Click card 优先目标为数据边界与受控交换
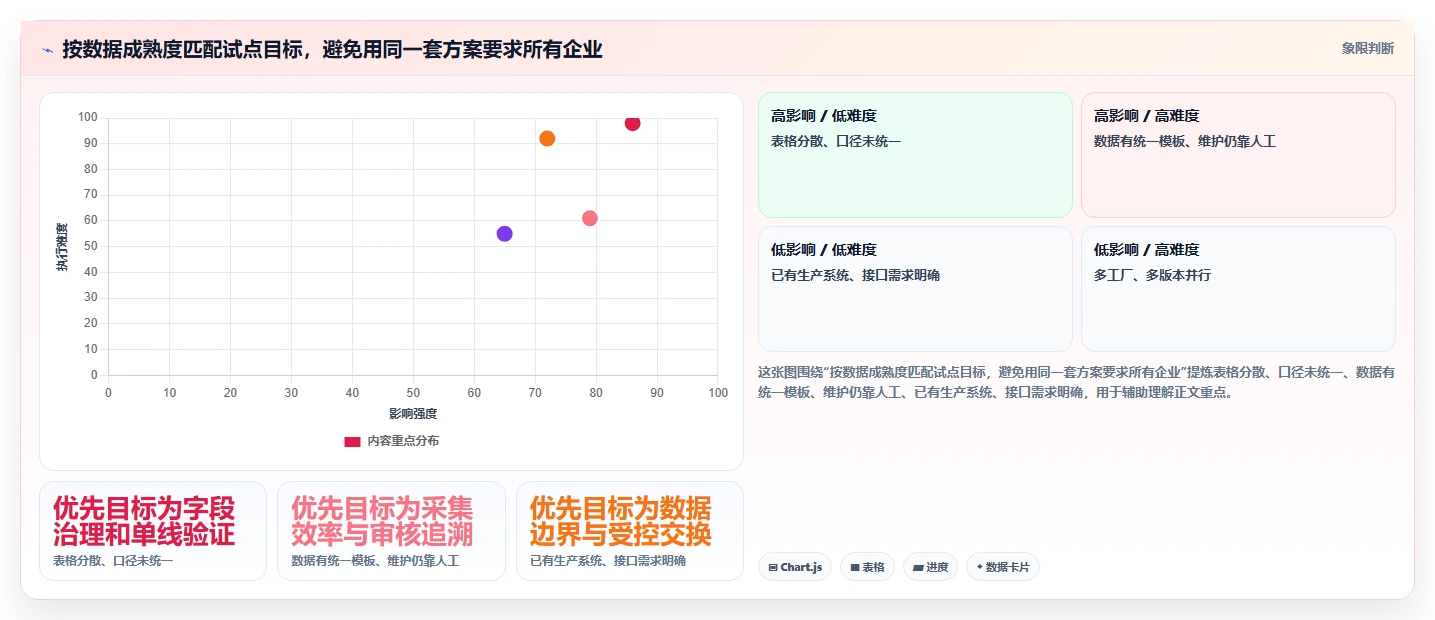Viewport: 1435px width, 620px height. 630,531
